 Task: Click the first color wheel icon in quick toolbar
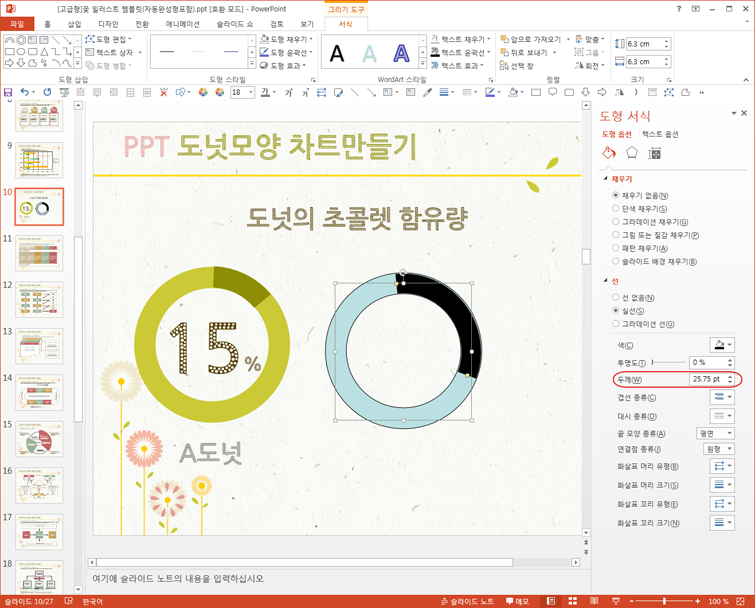tap(203, 92)
